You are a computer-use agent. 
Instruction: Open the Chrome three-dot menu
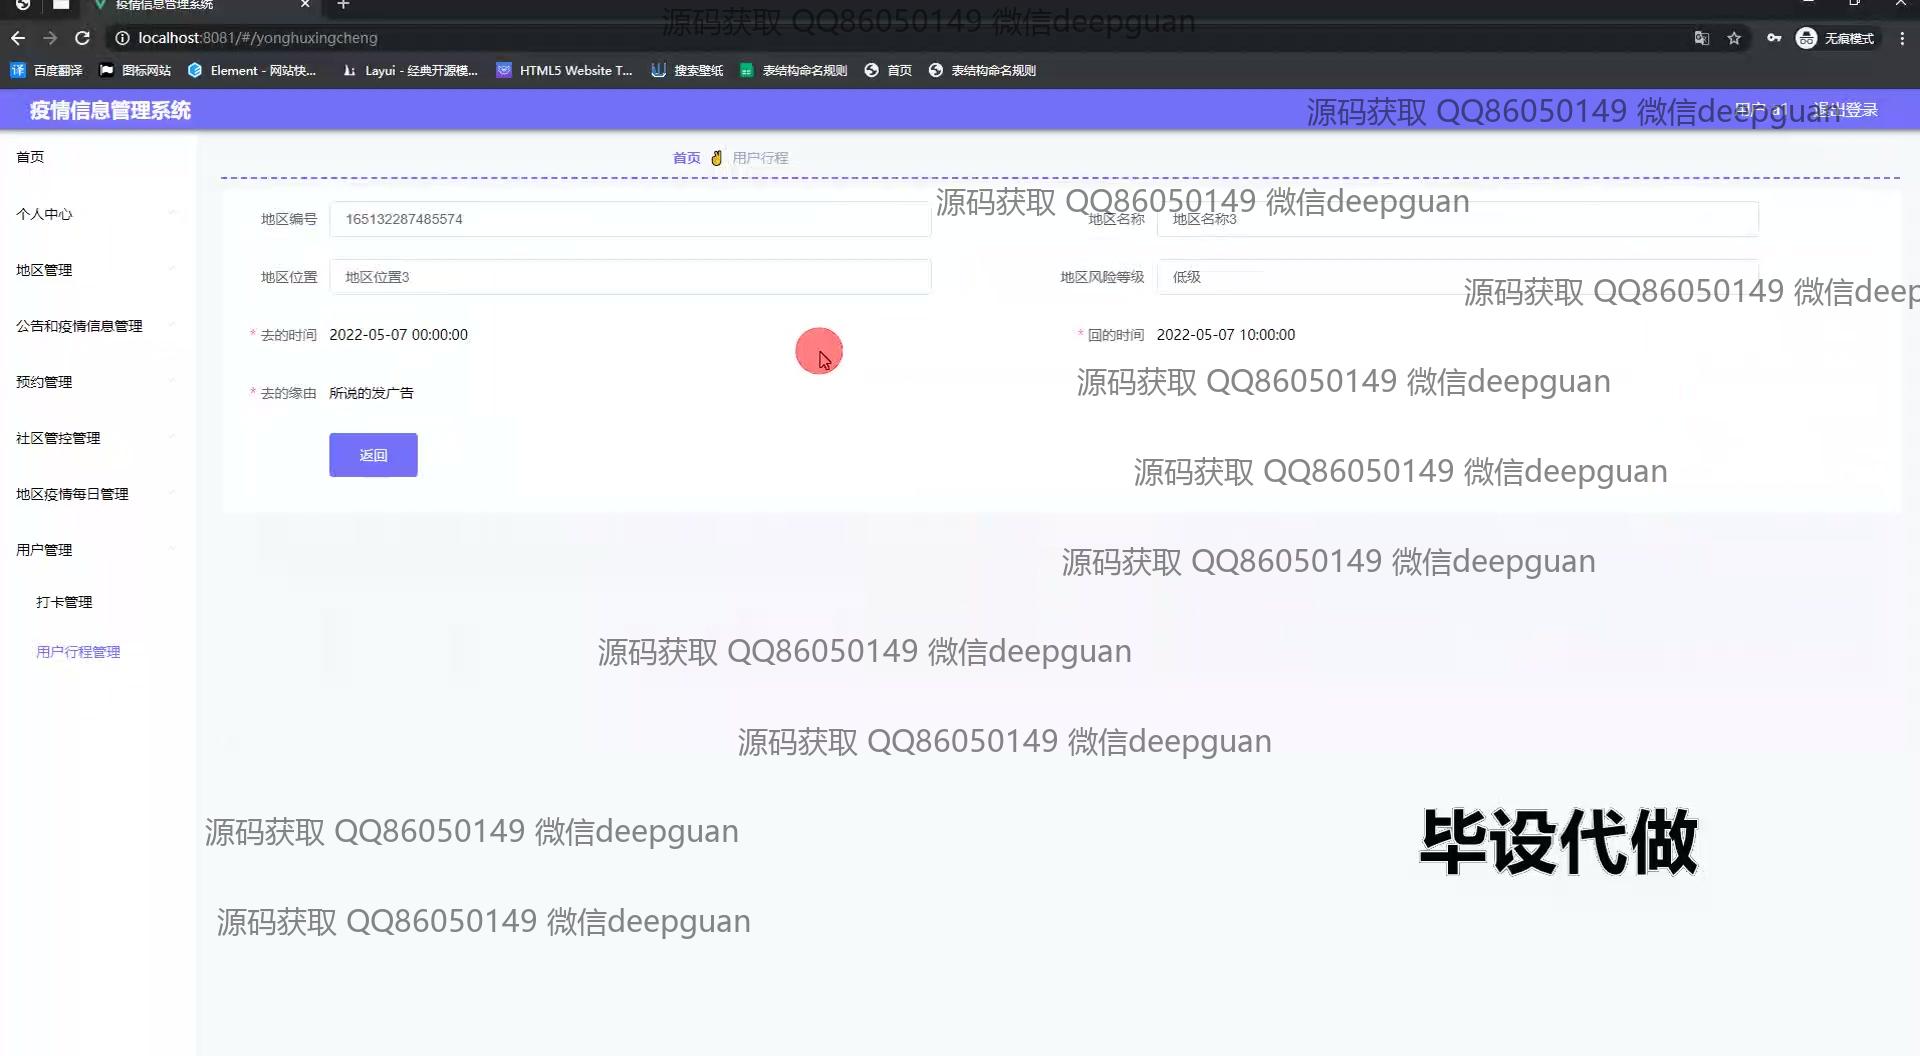coord(1902,38)
